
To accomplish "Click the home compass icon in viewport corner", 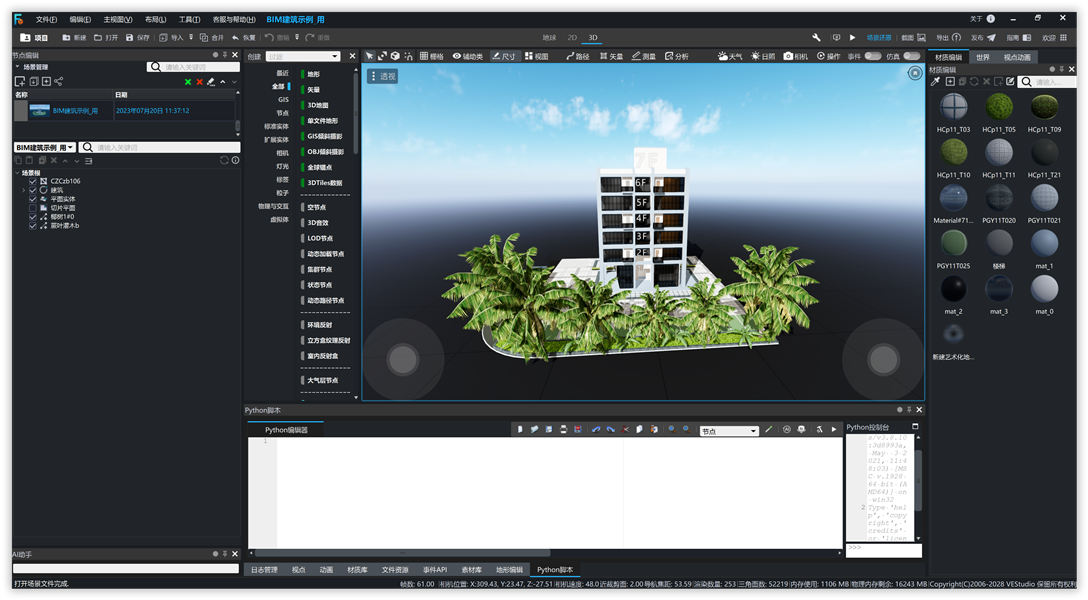I will click(x=915, y=74).
